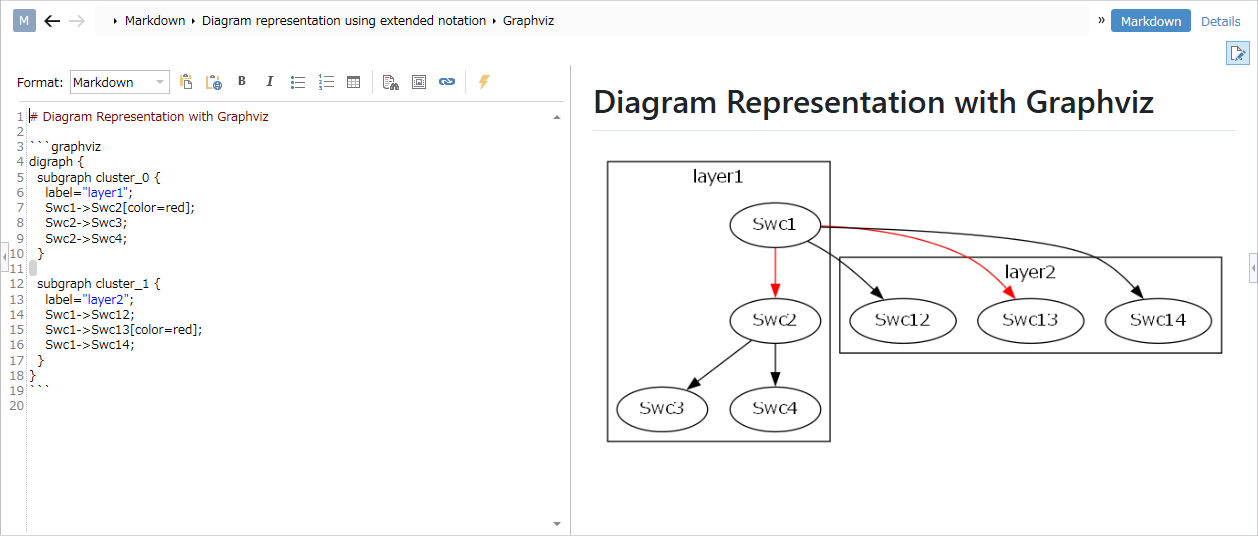Click editor scrollbar down arrow
The width and height of the screenshot is (1258, 536).
tap(557, 523)
